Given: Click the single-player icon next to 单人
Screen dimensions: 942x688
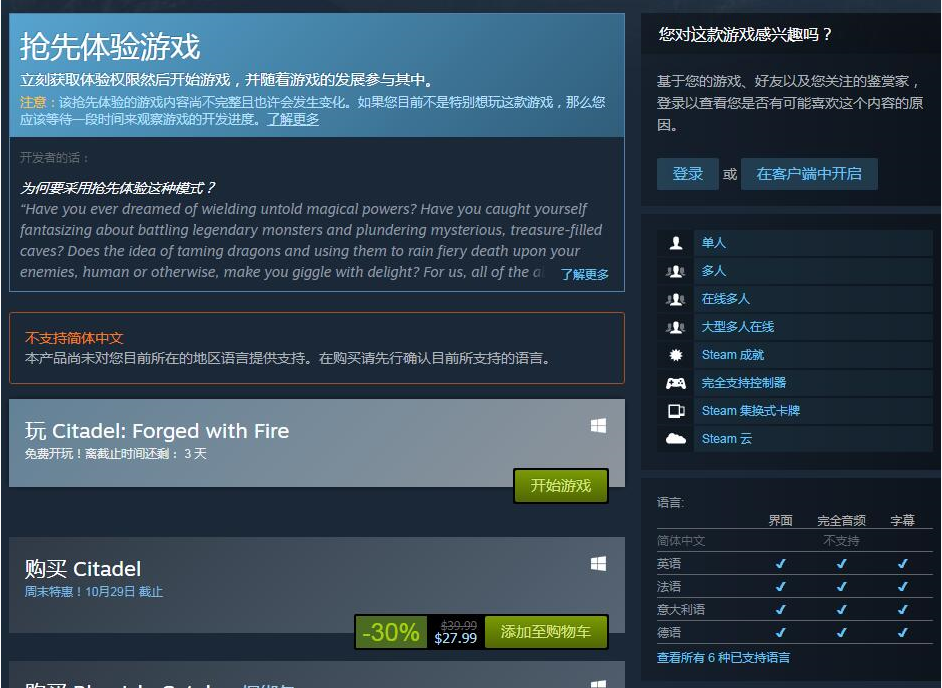Looking at the screenshot, I should click(x=675, y=243).
